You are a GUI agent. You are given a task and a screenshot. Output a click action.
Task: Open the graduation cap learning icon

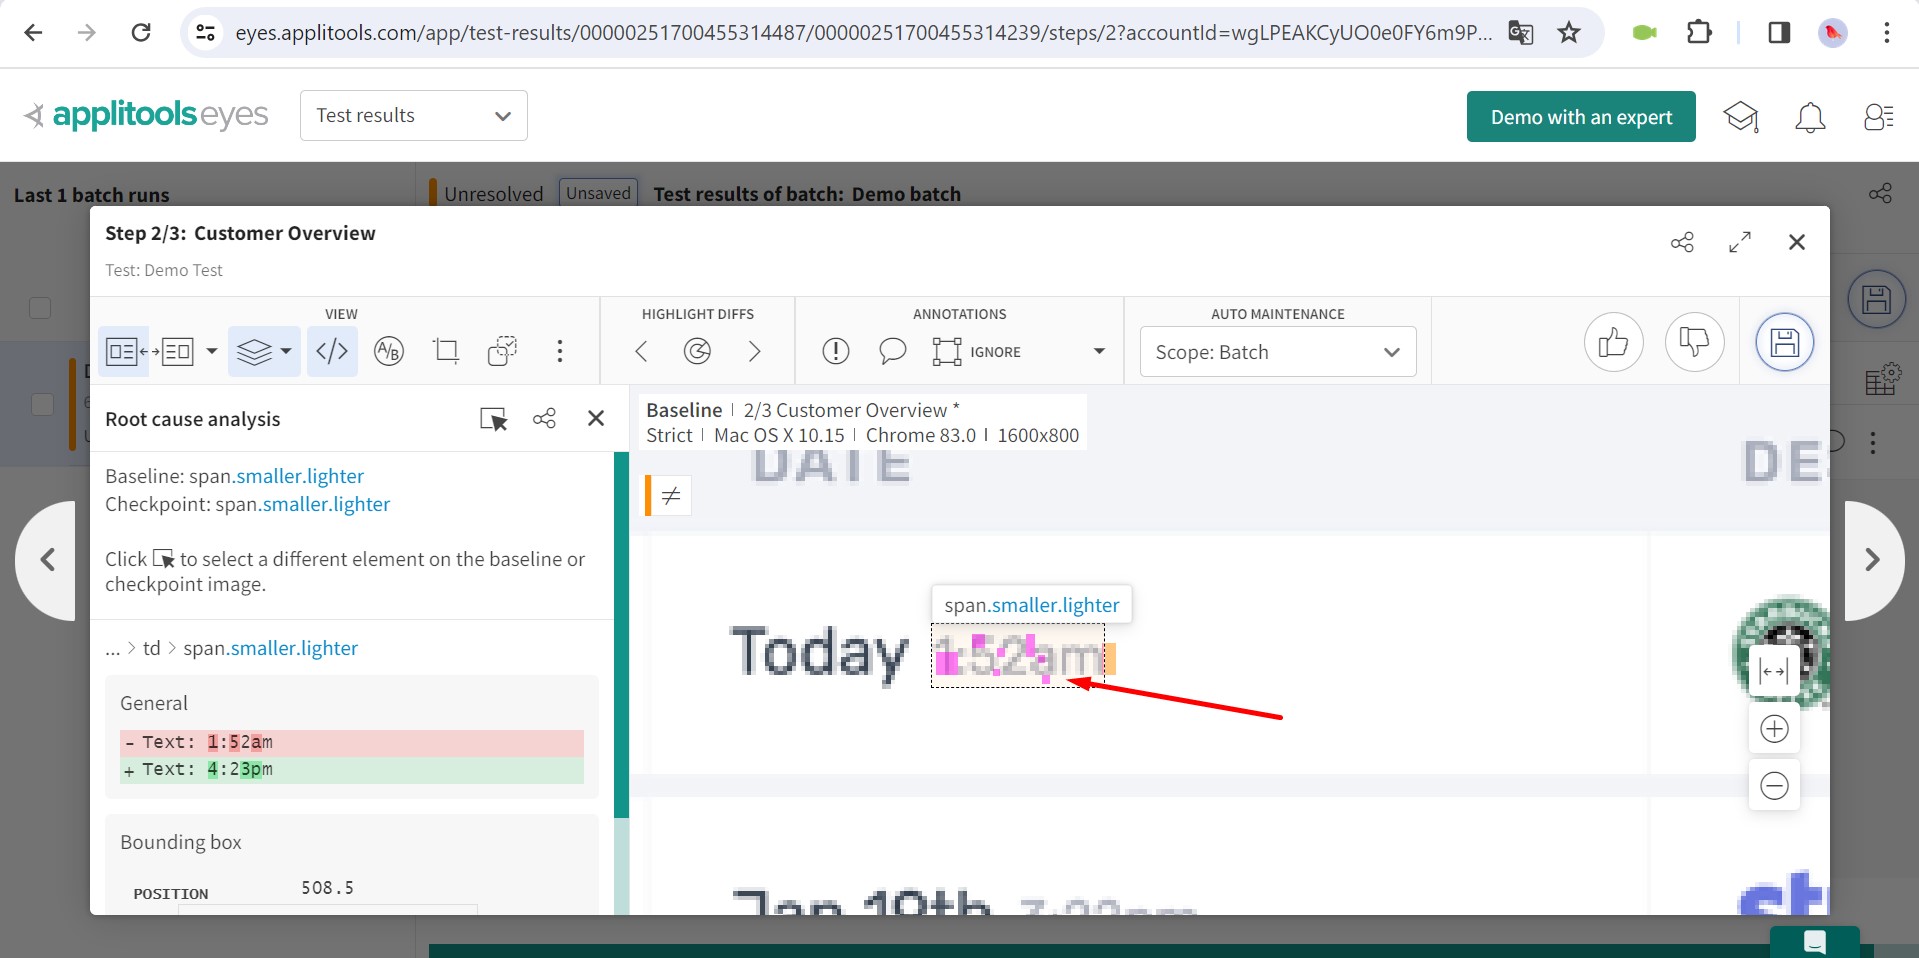[x=1741, y=117]
